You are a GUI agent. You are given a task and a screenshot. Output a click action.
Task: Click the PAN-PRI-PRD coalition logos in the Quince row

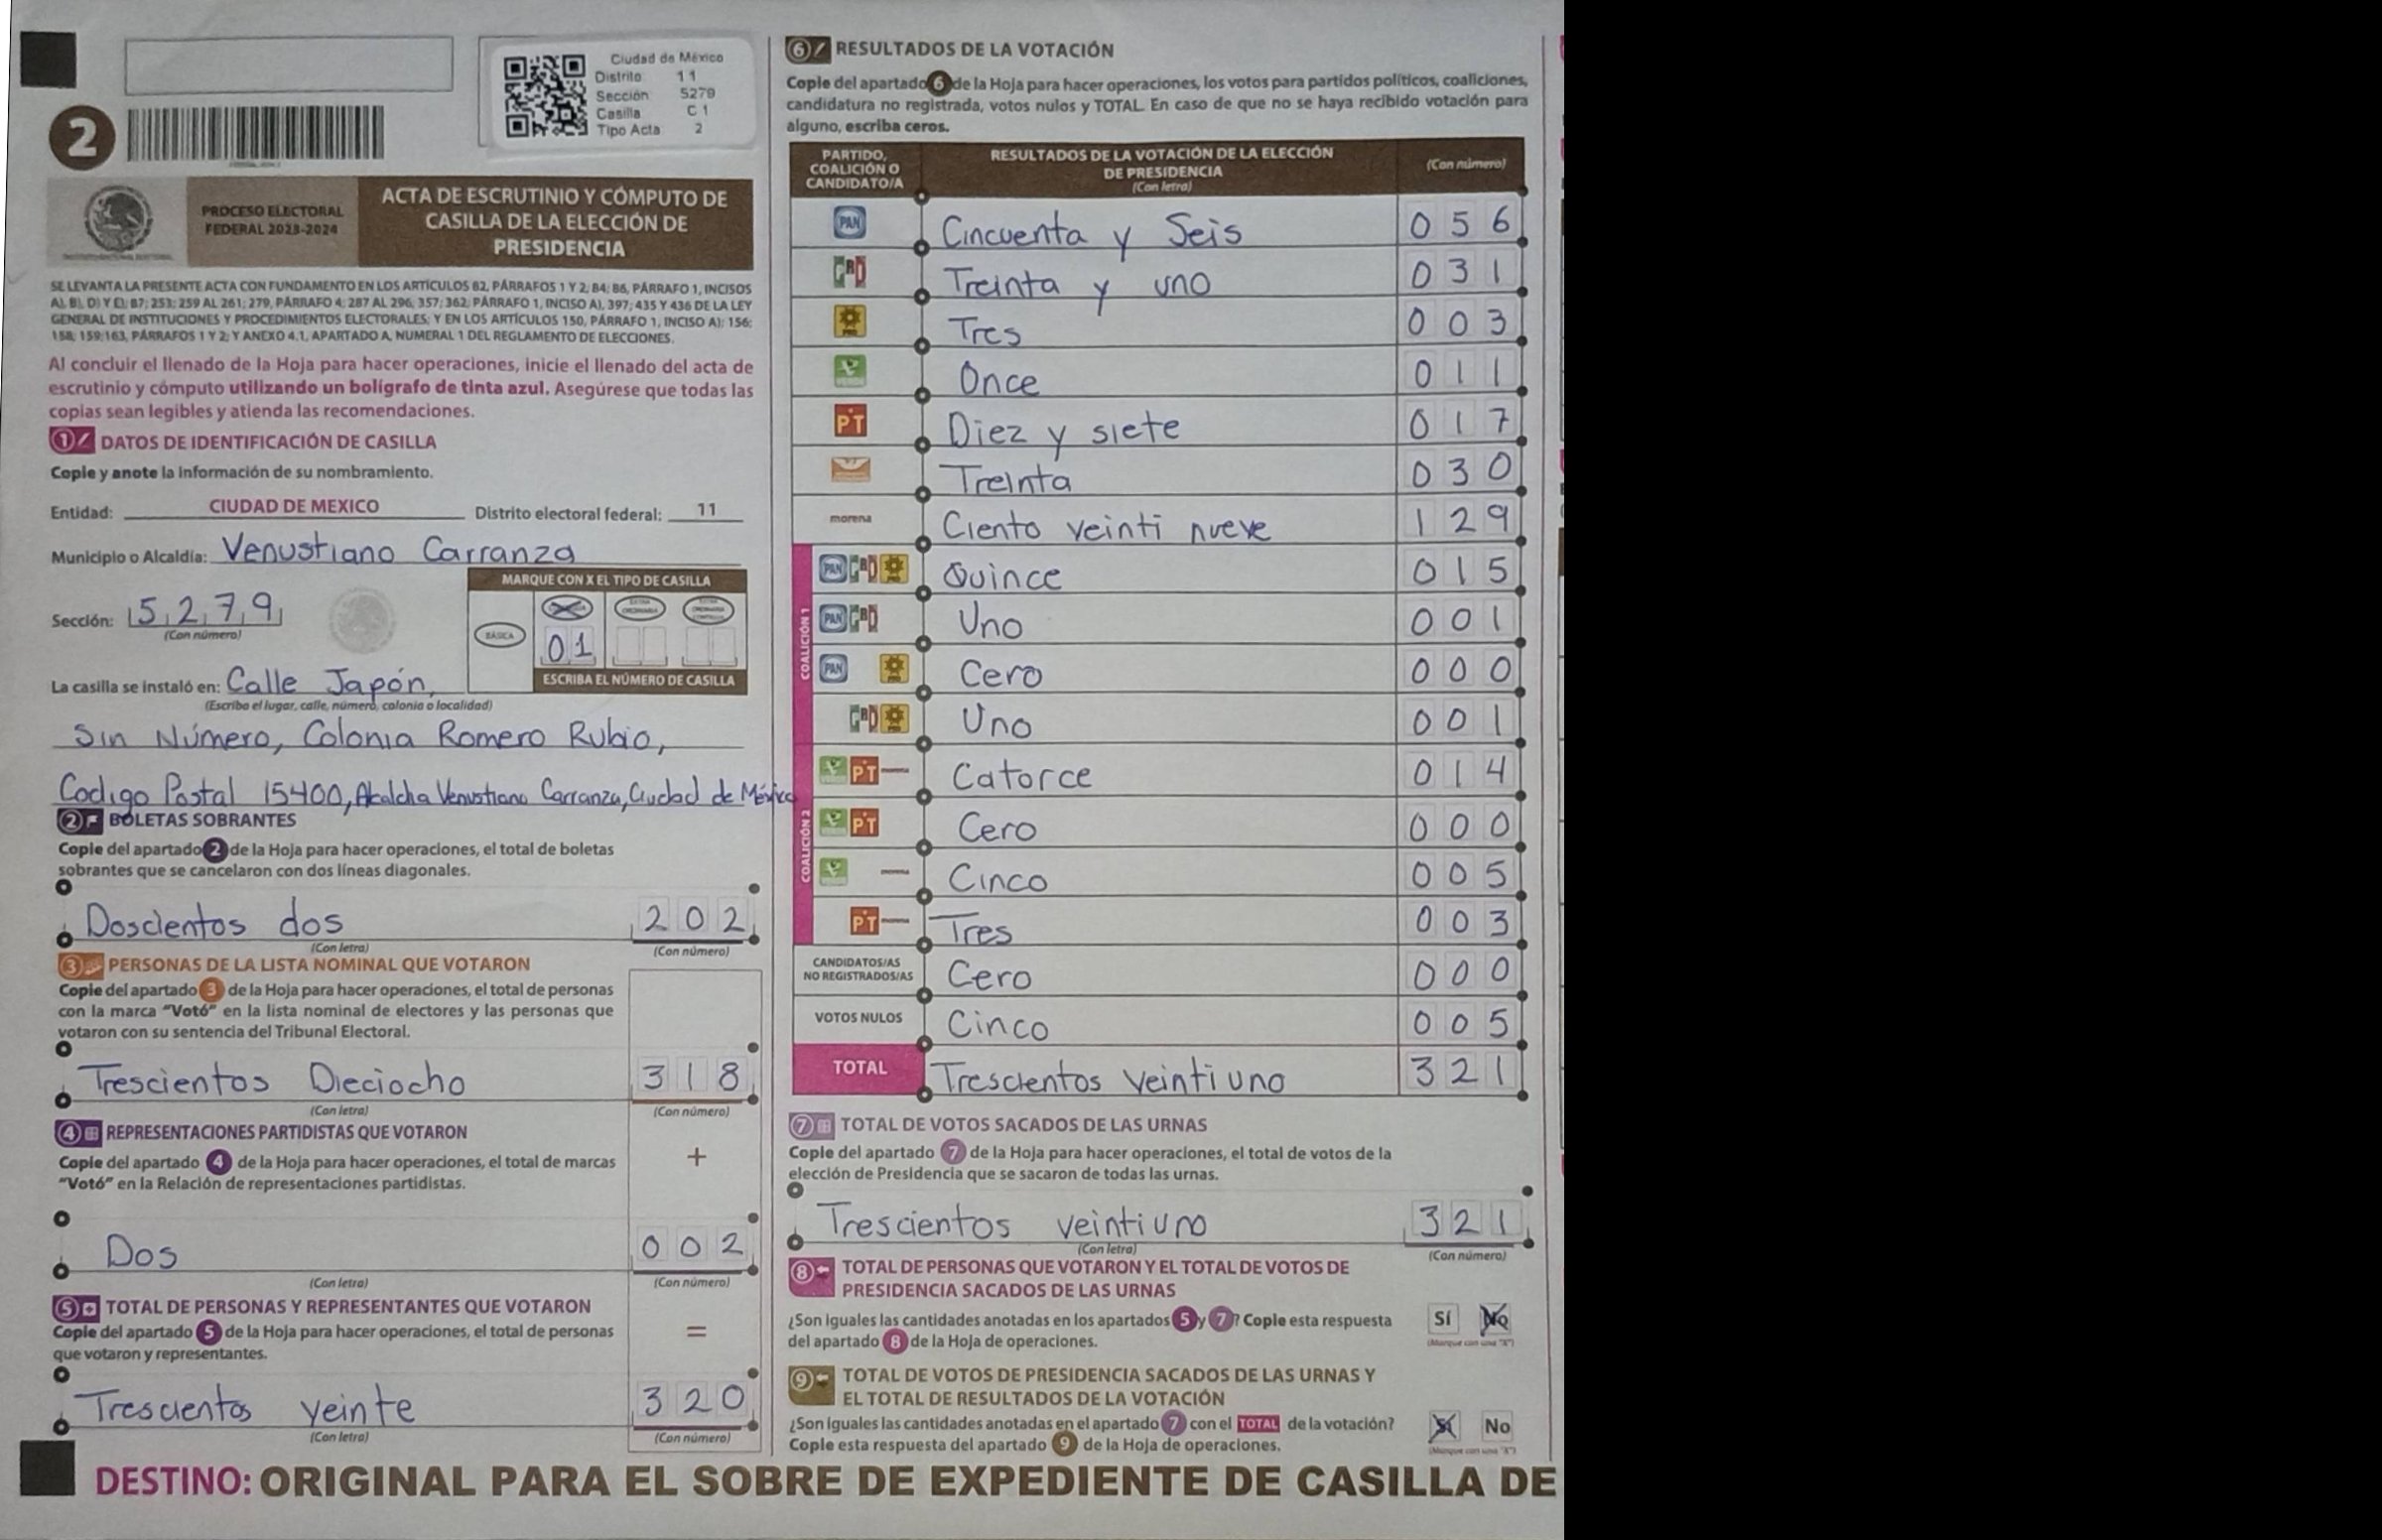[864, 569]
